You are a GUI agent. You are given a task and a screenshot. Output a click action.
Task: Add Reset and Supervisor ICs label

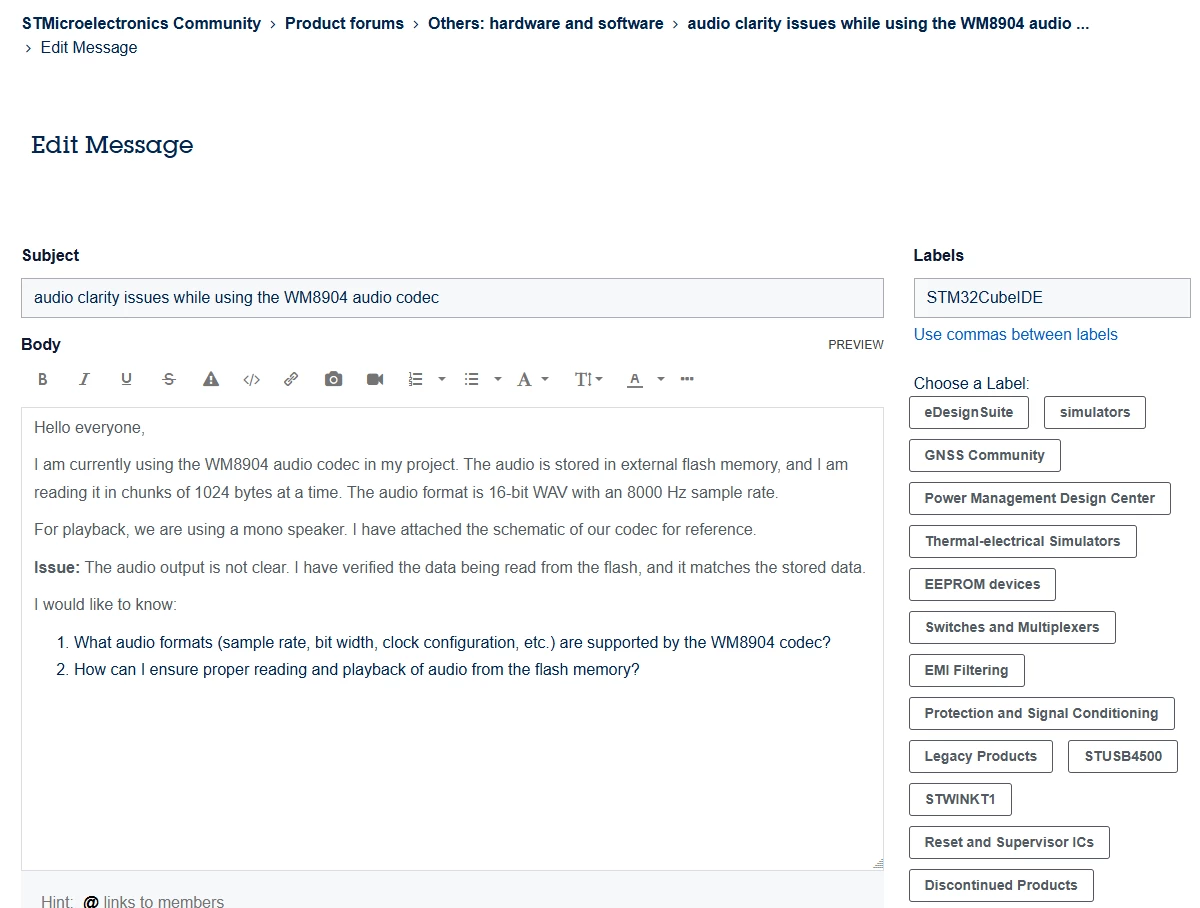pos(1009,842)
